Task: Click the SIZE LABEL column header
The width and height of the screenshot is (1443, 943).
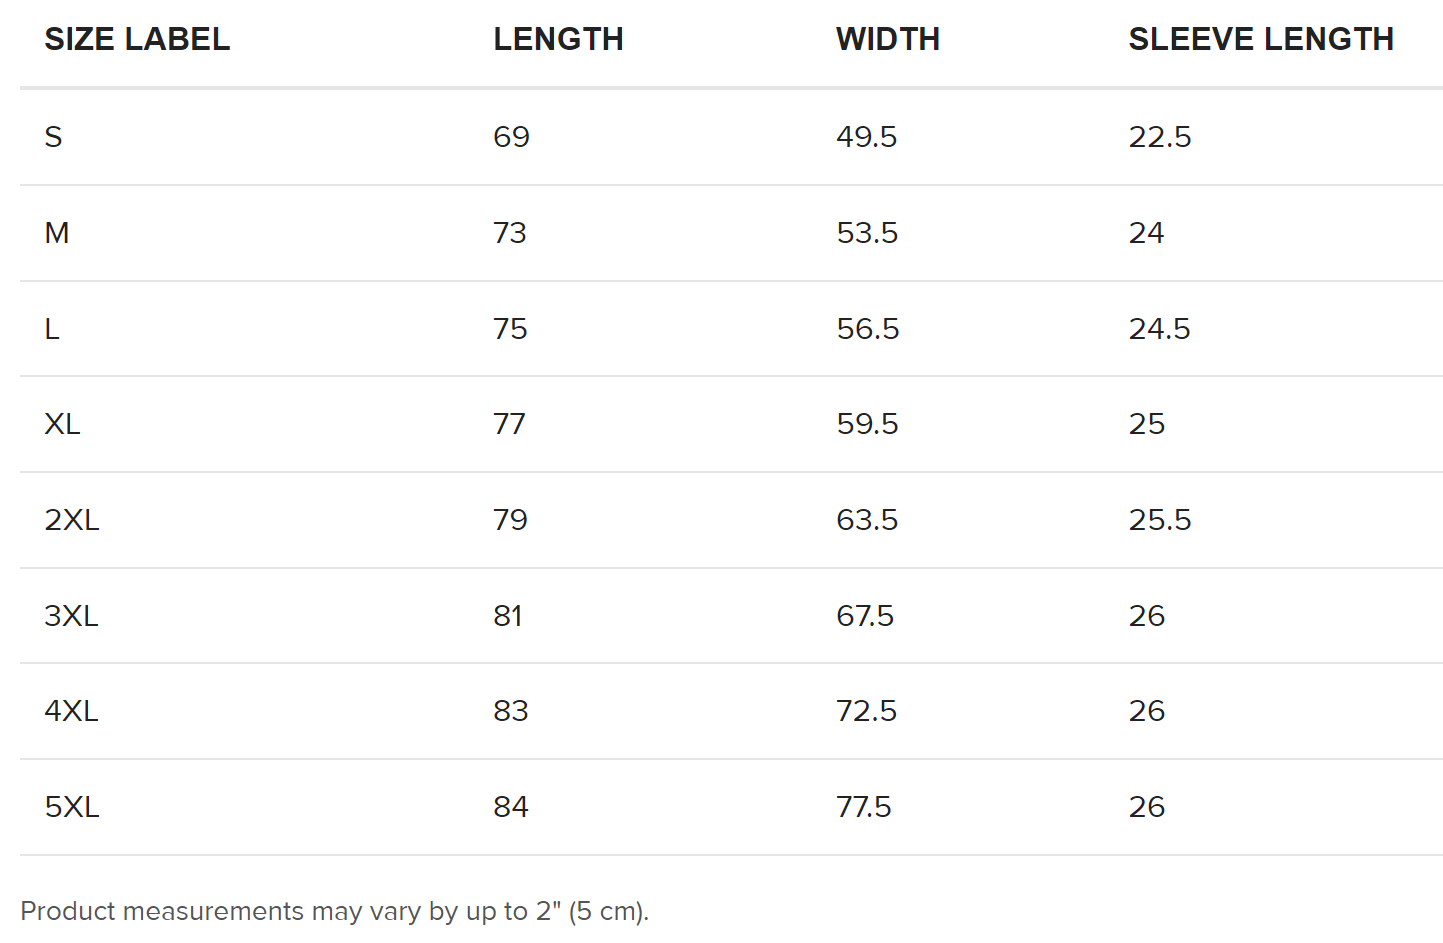Action: tap(137, 39)
